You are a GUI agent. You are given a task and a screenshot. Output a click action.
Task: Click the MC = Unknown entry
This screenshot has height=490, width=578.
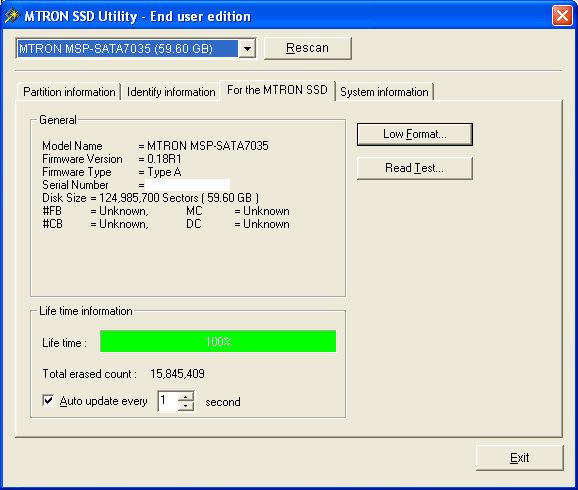point(238,211)
